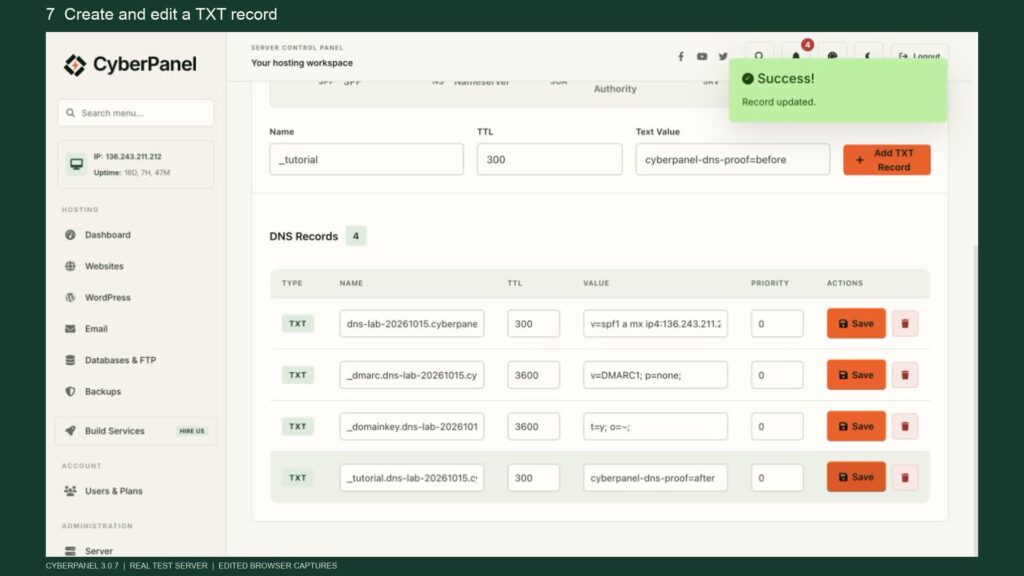This screenshot has width=1024, height=576.
Task: Delete the _domainkey TXT record
Action: (x=904, y=426)
